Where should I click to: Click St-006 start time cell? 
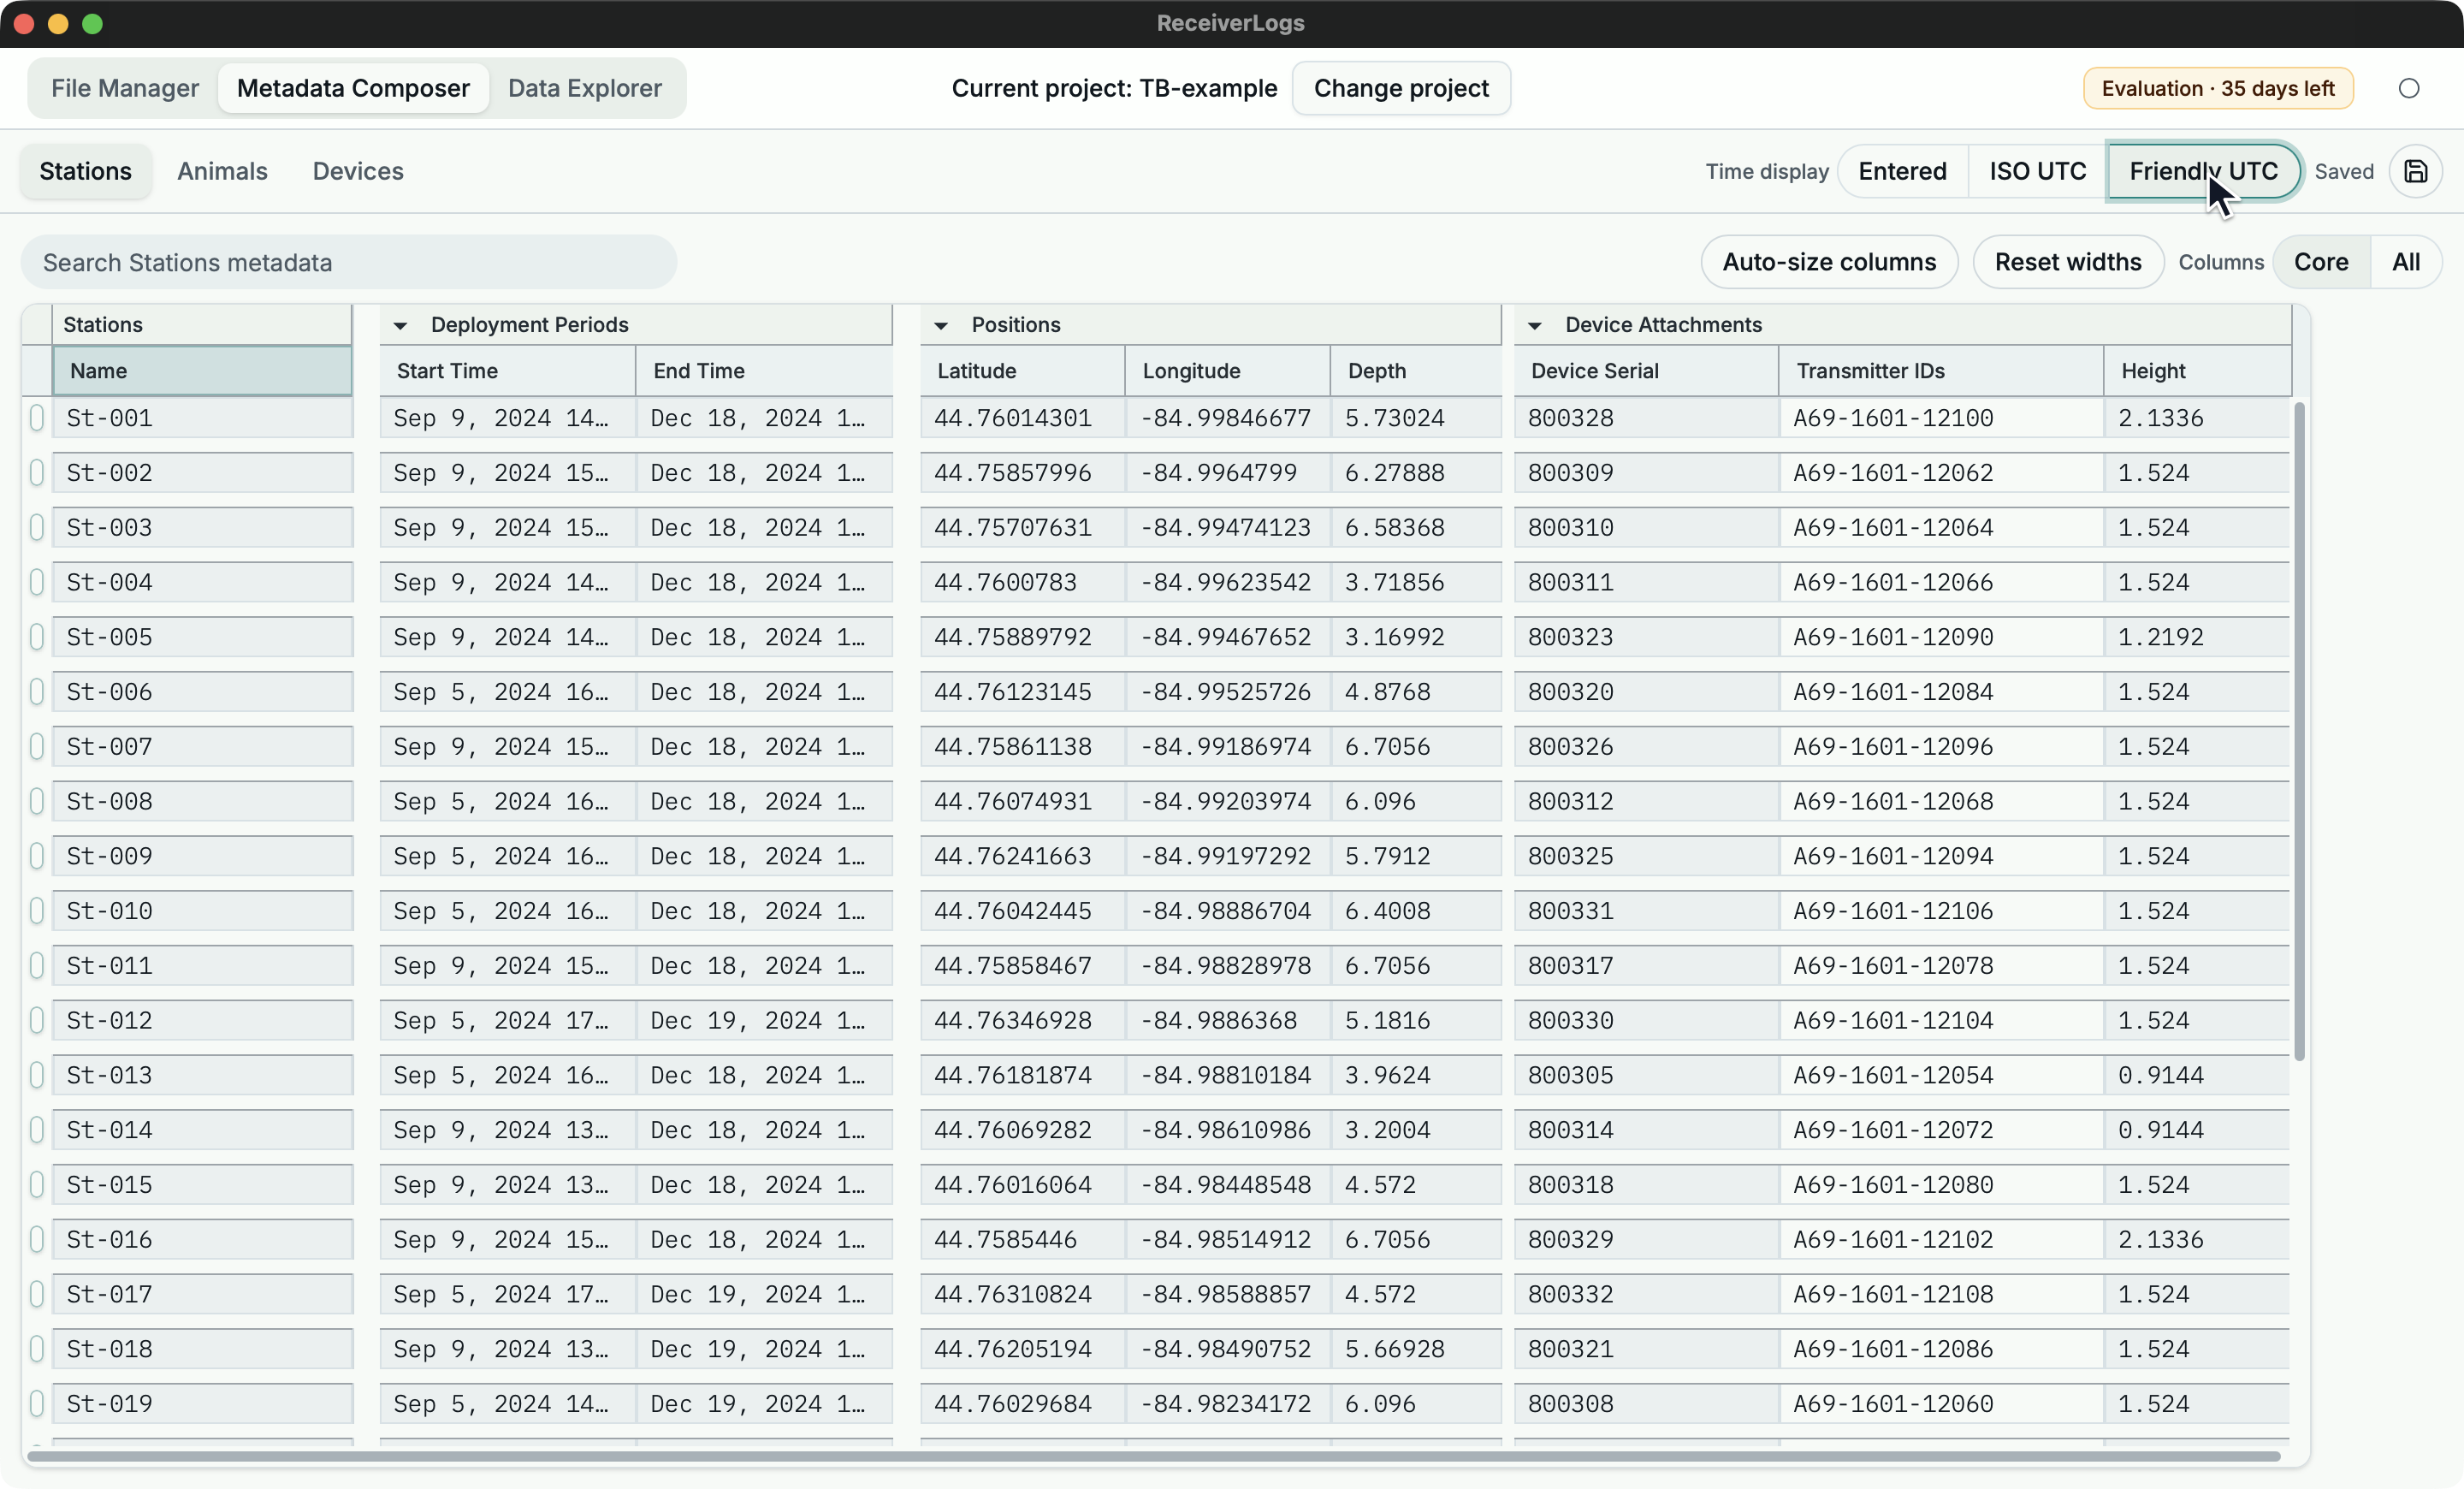(508, 692)
